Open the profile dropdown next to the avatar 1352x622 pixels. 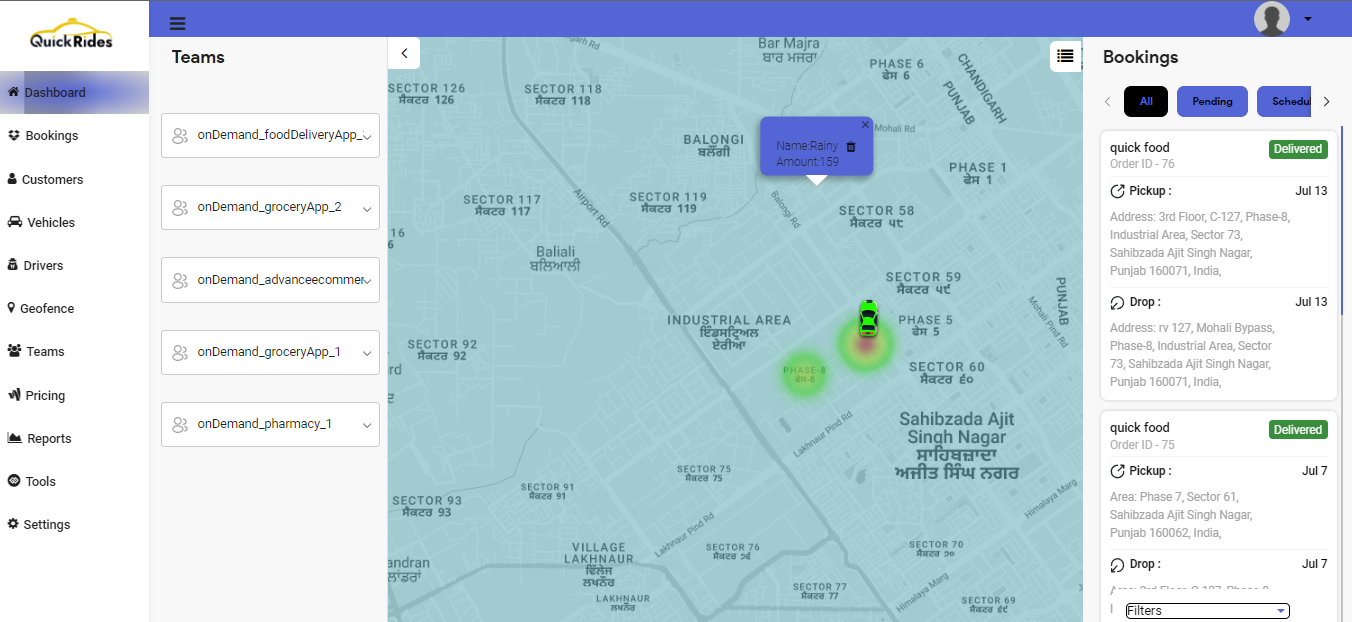[1307, 19]
